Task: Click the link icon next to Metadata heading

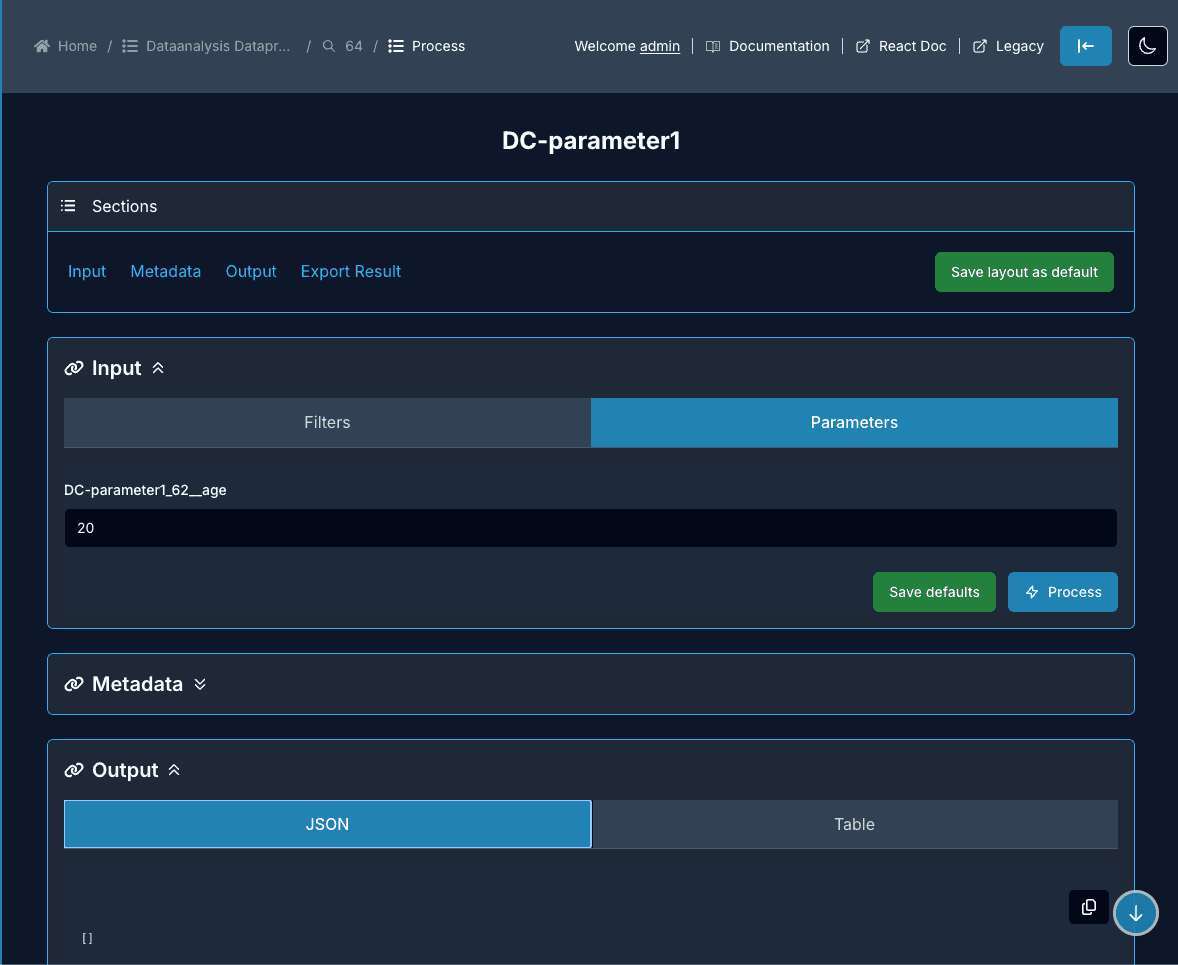Action: click(x=74, y=684)
